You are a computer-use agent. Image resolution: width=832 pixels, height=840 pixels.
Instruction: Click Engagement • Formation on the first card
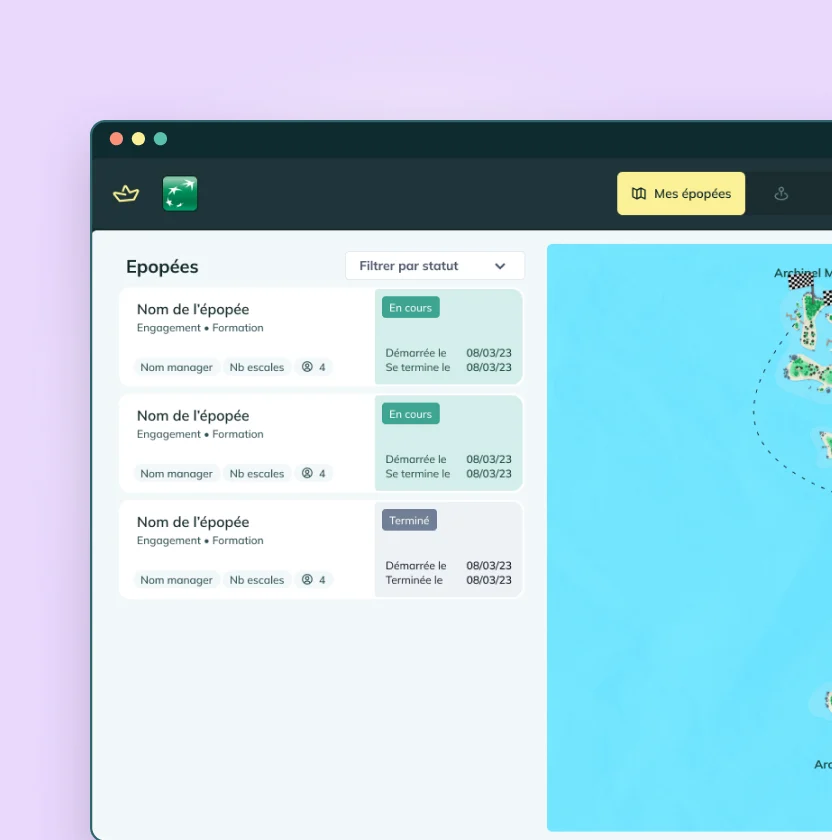point(200,328)
